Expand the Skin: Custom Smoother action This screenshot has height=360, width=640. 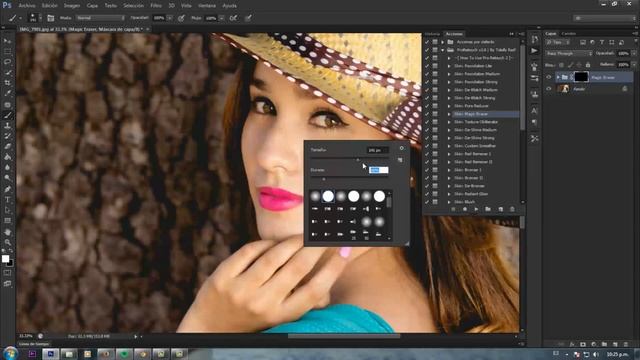[449, 146]
